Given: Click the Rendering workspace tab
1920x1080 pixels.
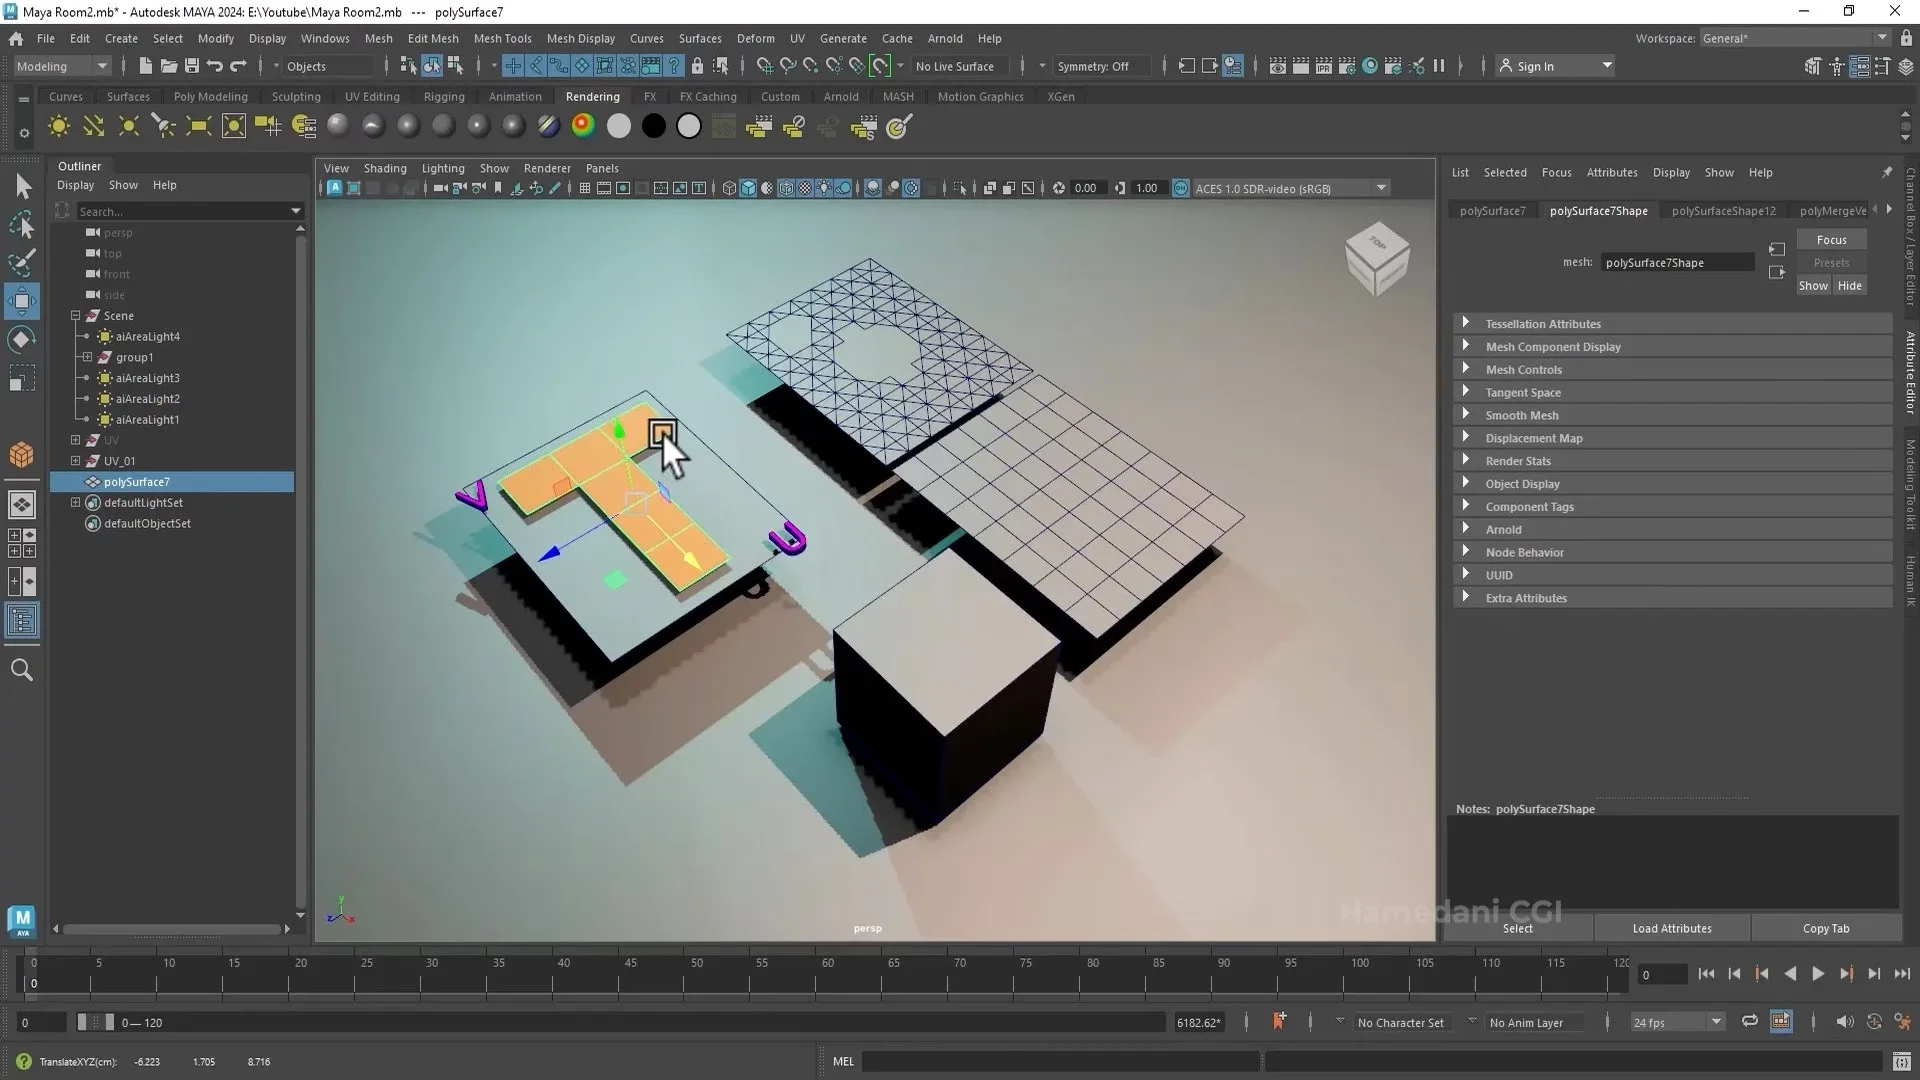Looking at the screenshot, I should click(x=592, y=96).
